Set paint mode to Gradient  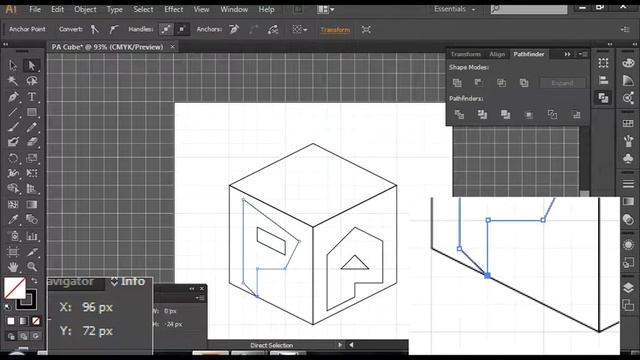23,321
